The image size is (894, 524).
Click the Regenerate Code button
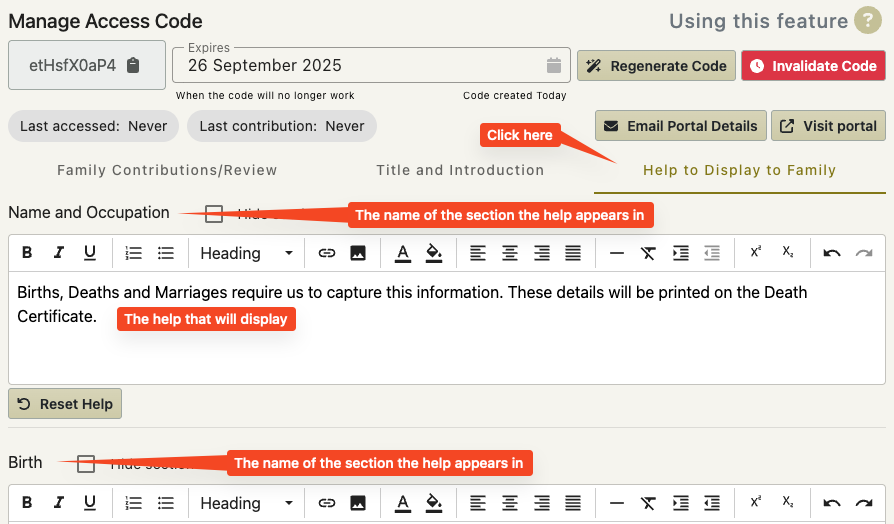click(656, 66)
